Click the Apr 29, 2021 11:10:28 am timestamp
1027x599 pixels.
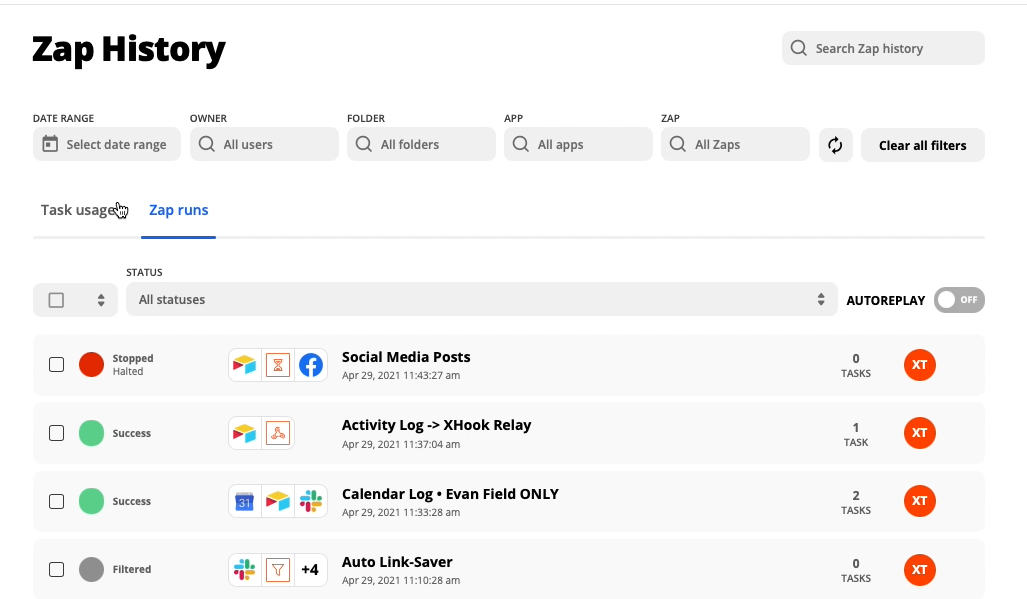point(401,581)
